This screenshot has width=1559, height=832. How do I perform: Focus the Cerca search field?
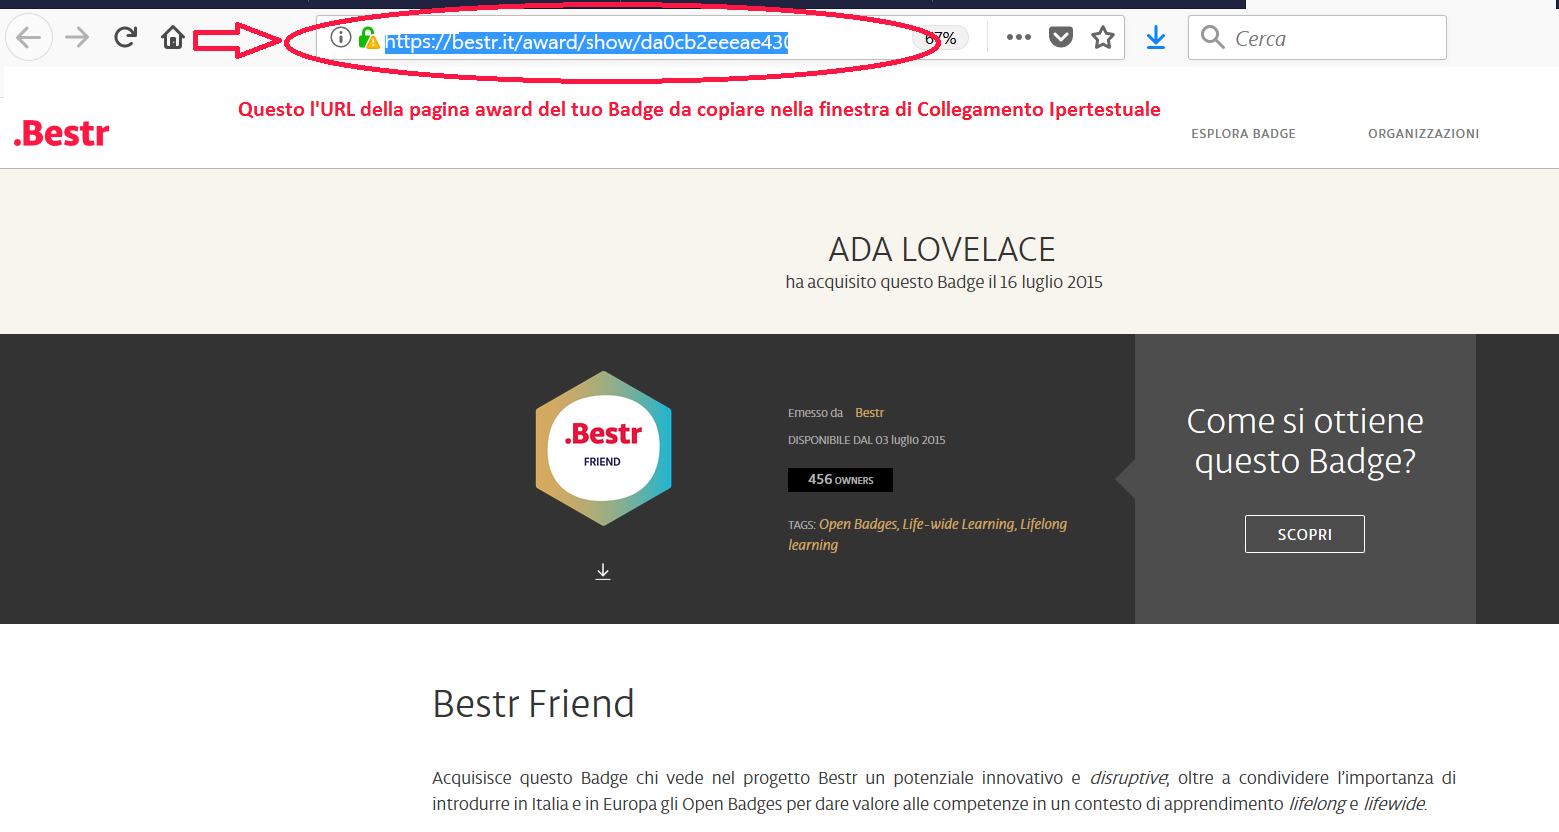pyautogui.click(x=1317, y=38)
